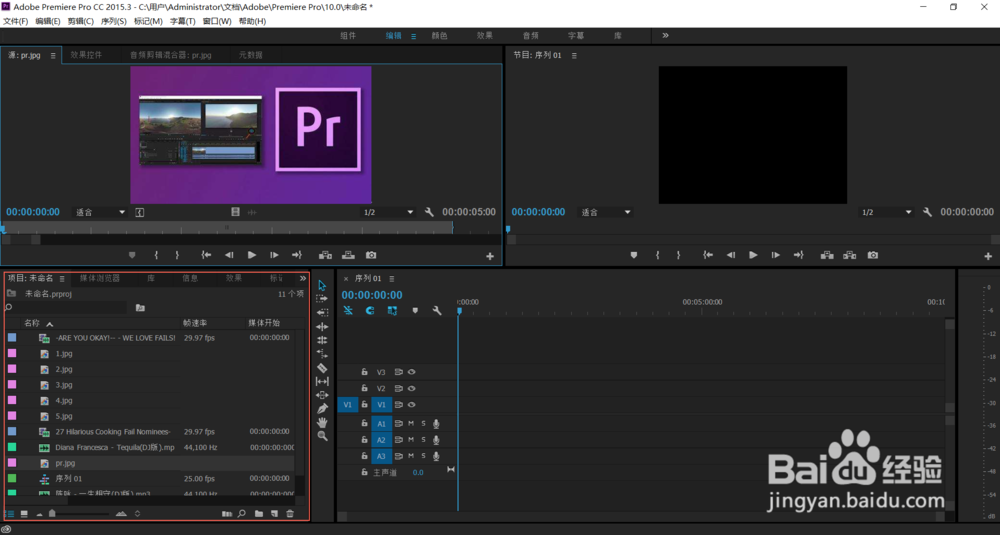This screenshot has width=1000, height=535.
Task: Open program monitor settings wrench
Action: click(x=927, y=212)
